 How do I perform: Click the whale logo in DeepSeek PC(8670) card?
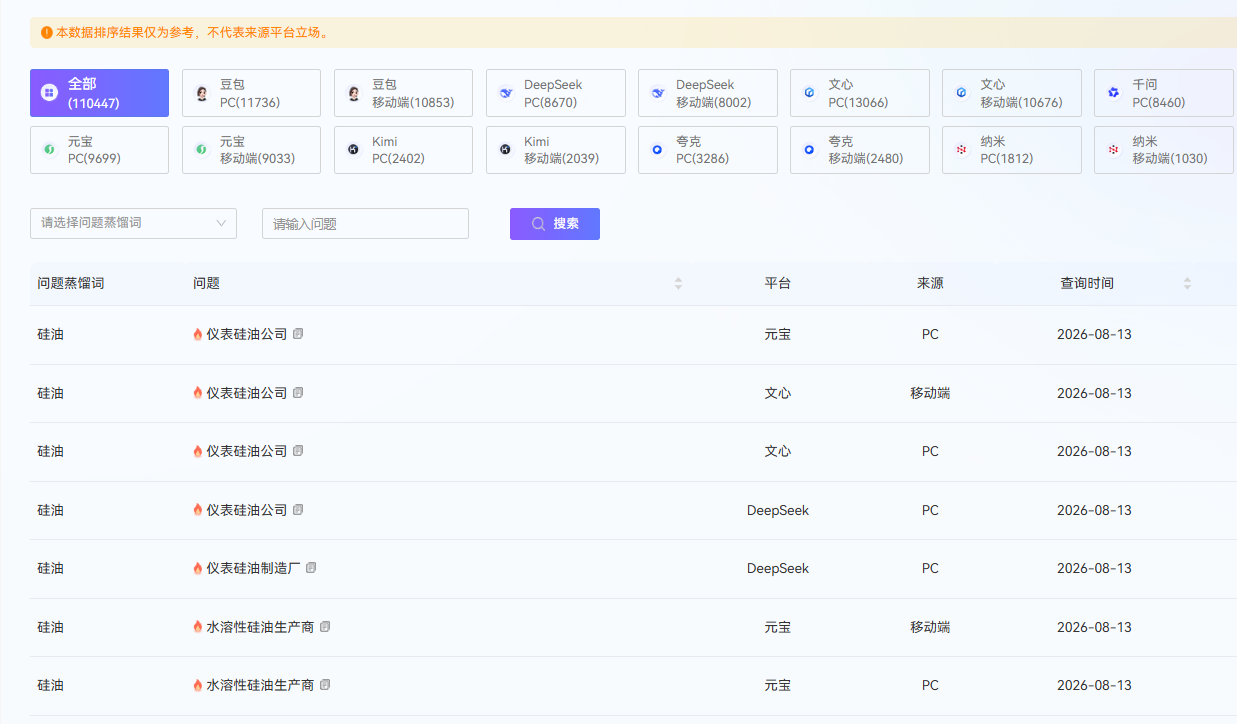pos(506,93)
